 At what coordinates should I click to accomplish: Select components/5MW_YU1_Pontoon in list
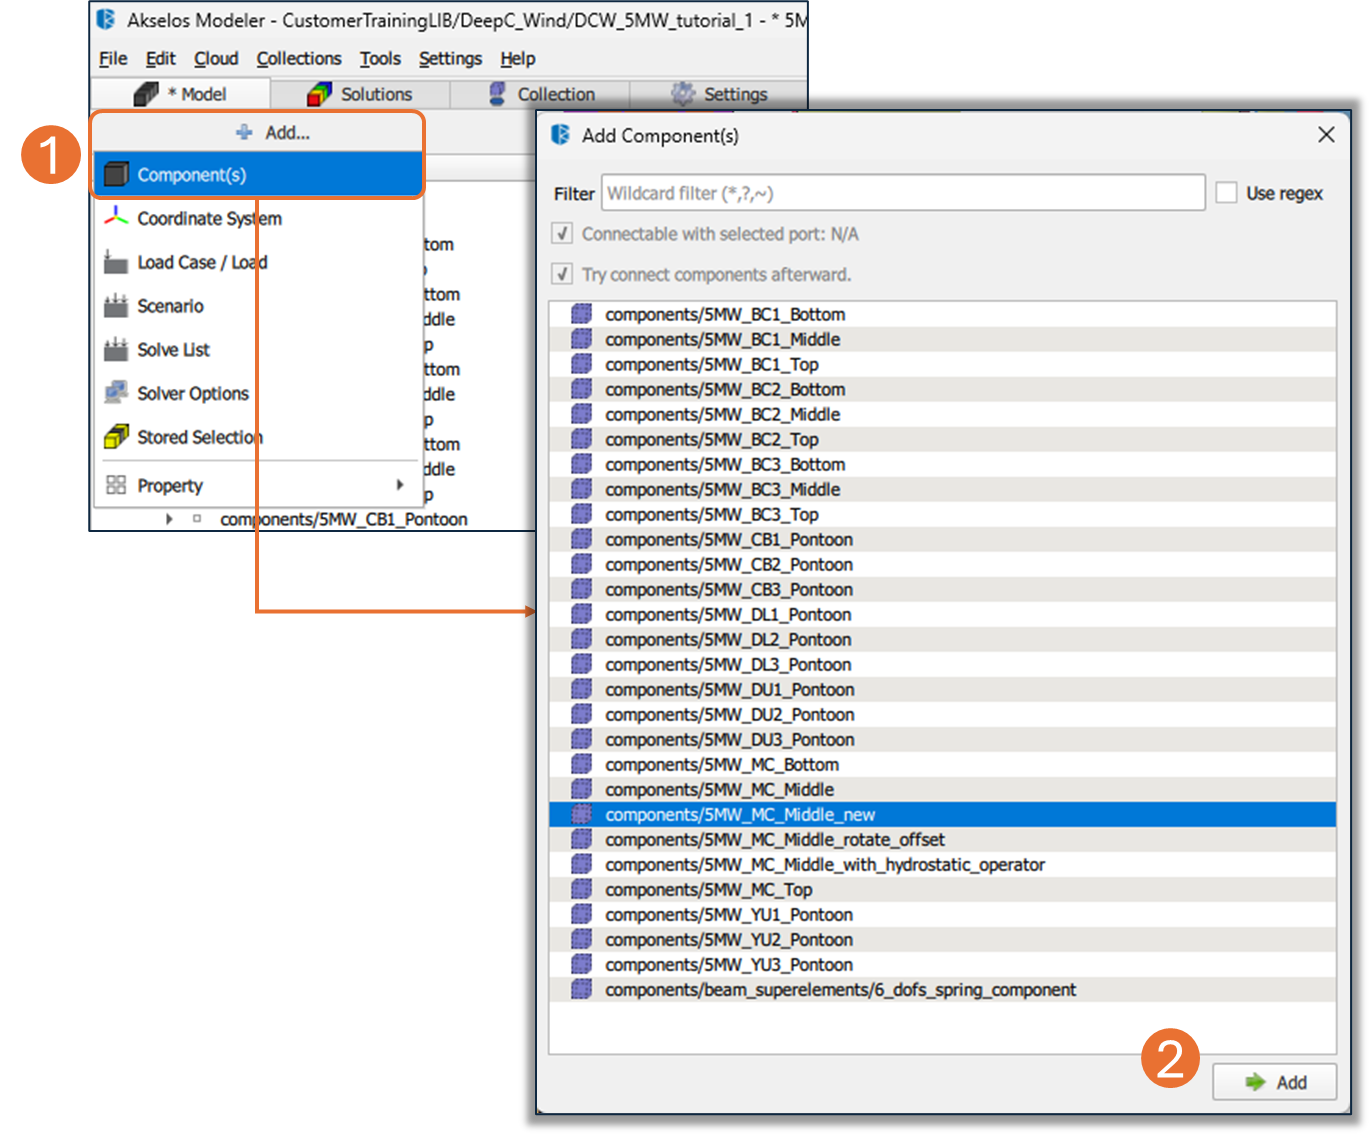click(x=942, y=914)
